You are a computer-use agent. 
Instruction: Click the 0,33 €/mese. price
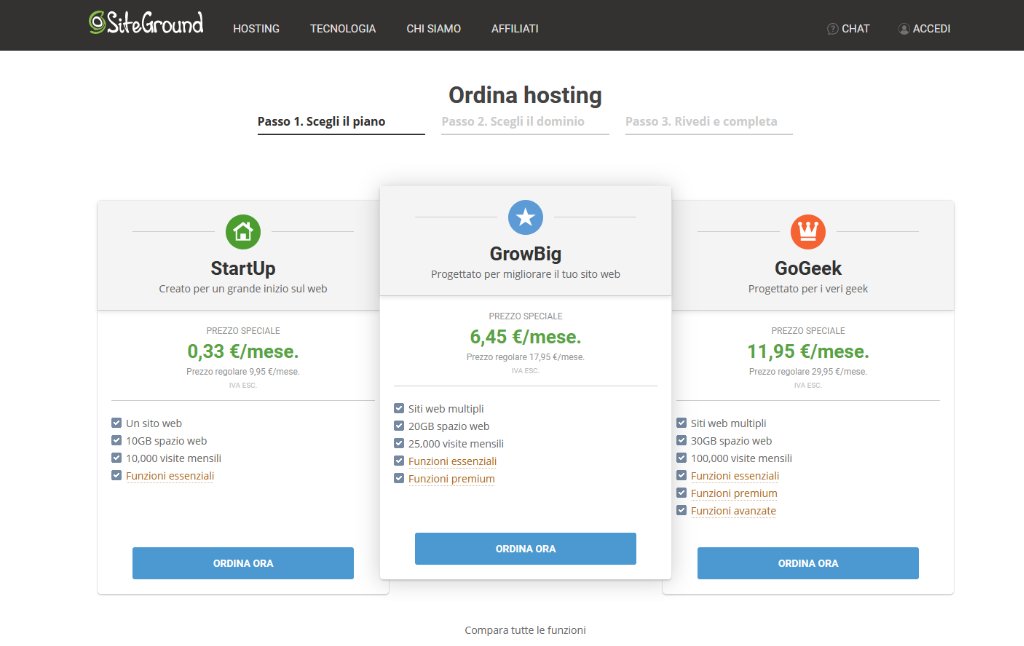tap(243, 351)
